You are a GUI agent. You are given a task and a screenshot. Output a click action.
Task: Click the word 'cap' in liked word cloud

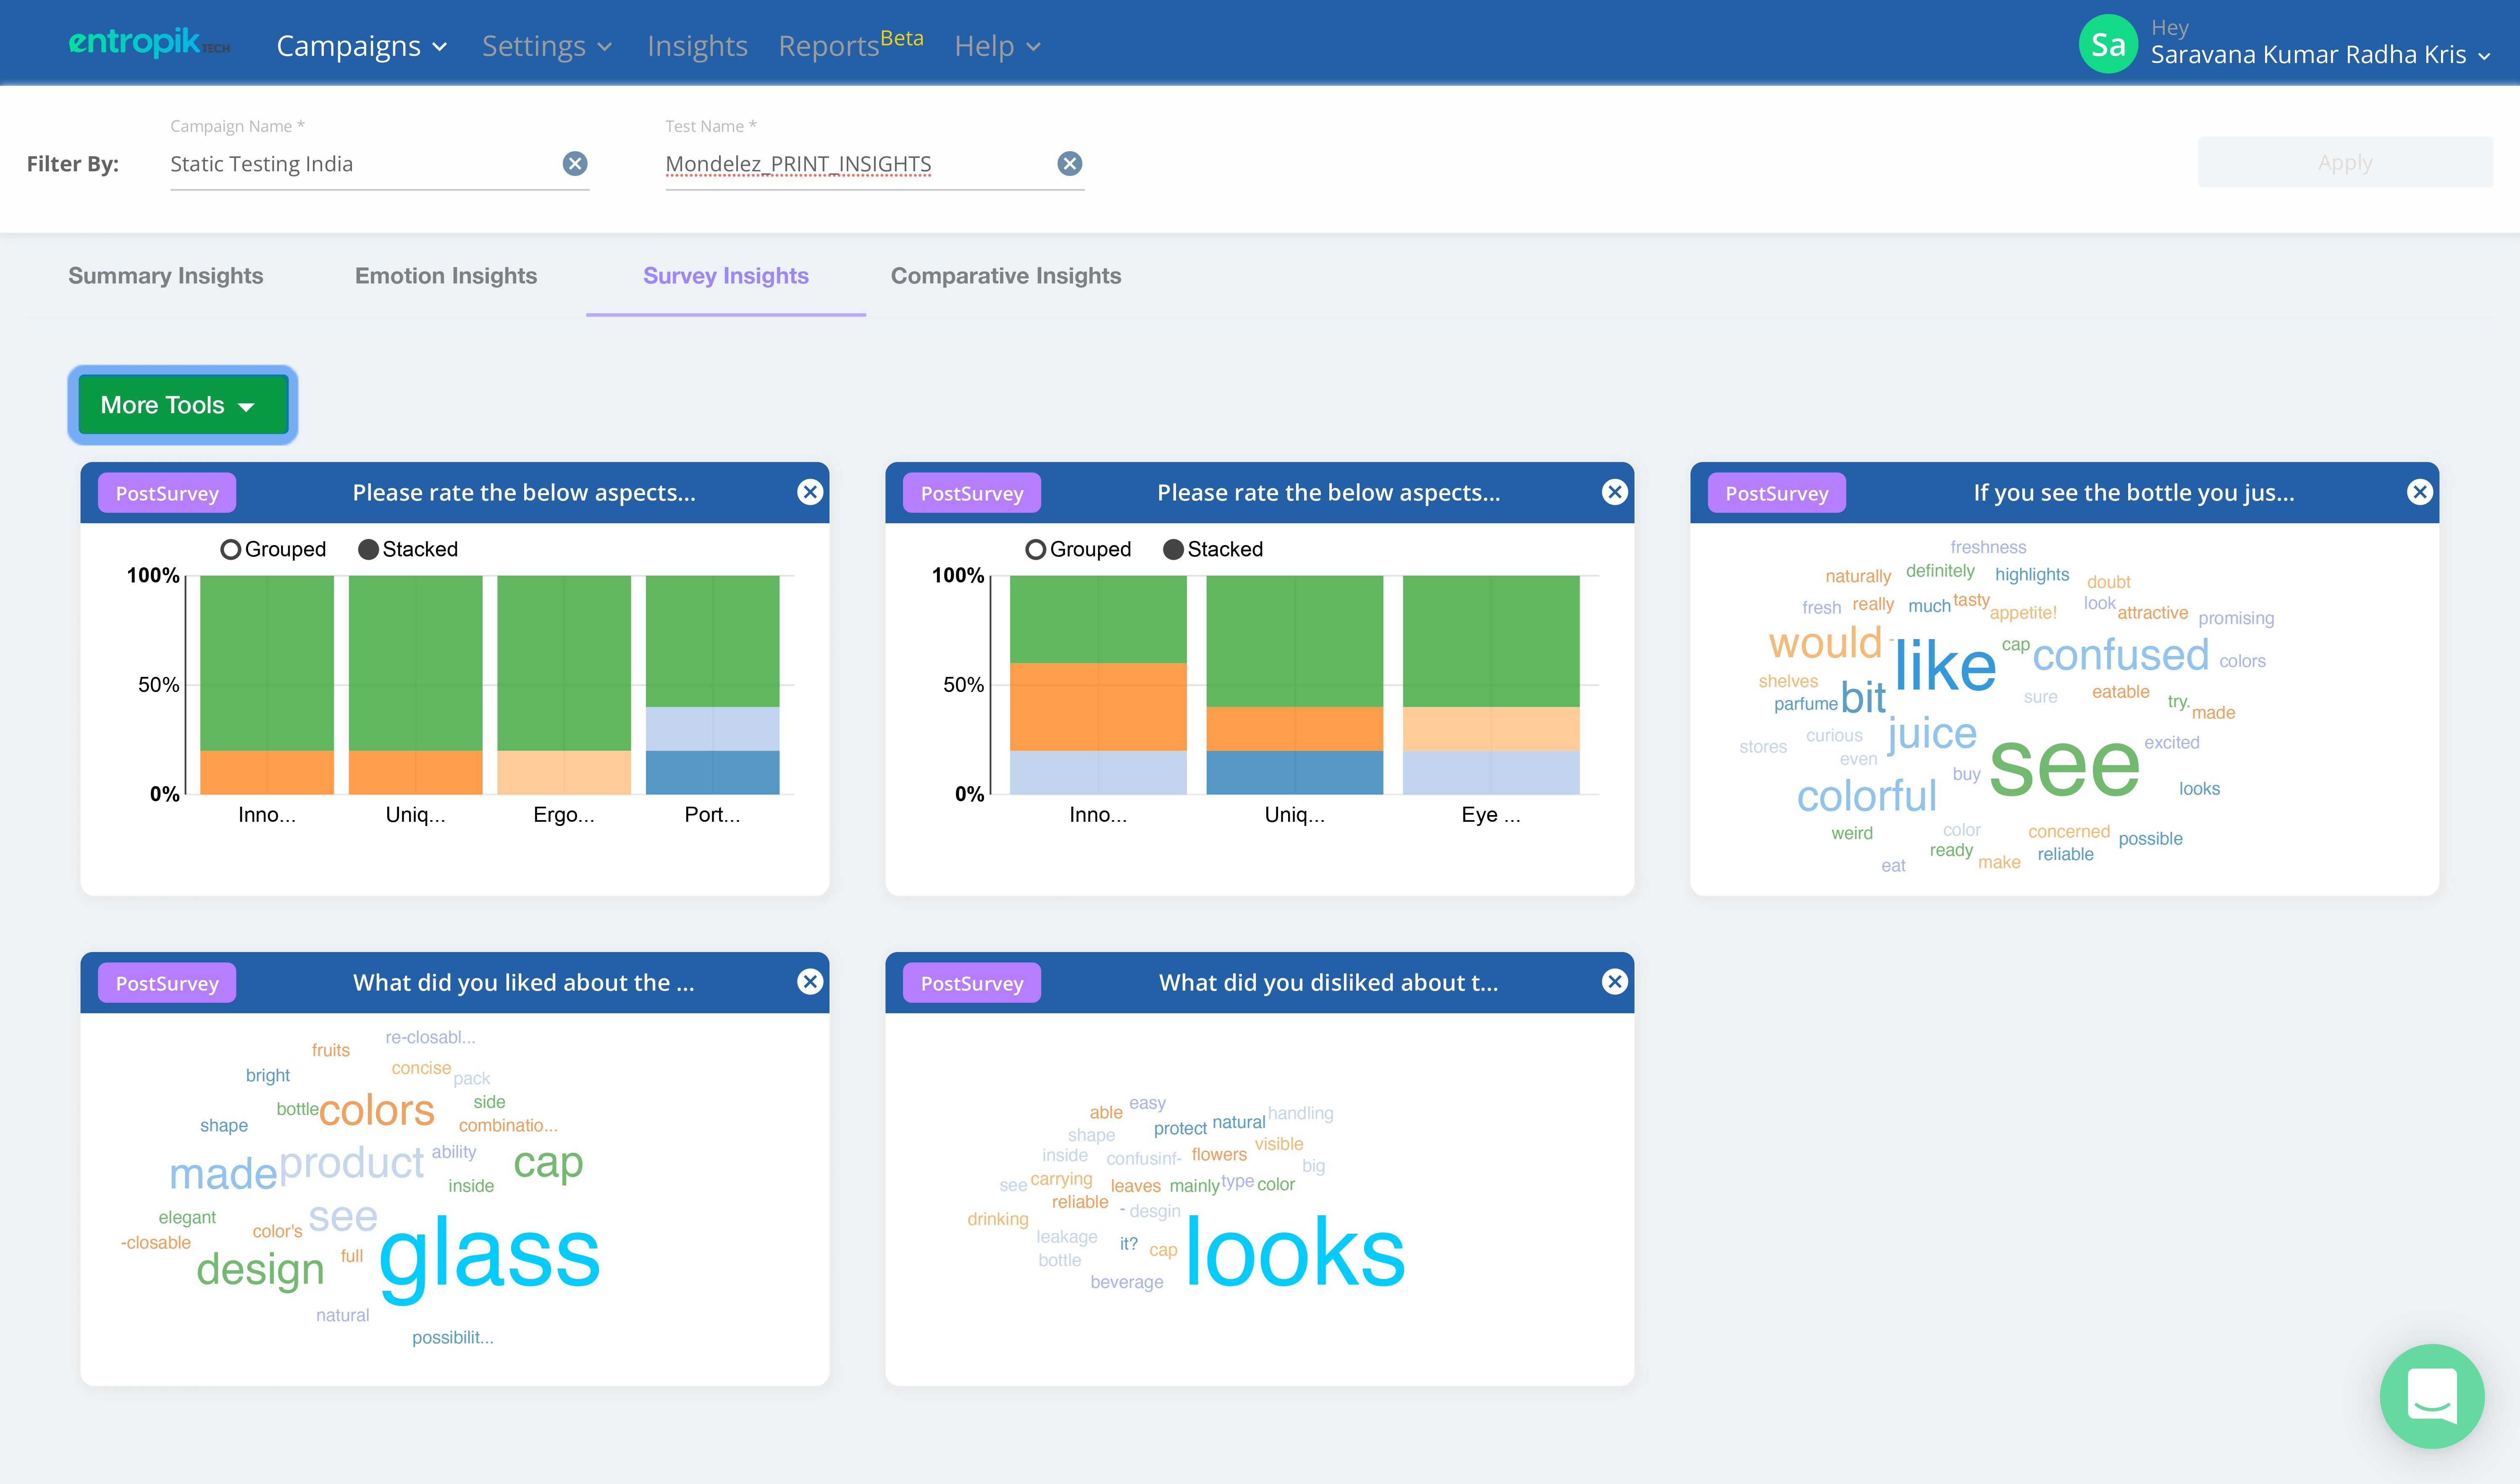[x=548, y=1163]
